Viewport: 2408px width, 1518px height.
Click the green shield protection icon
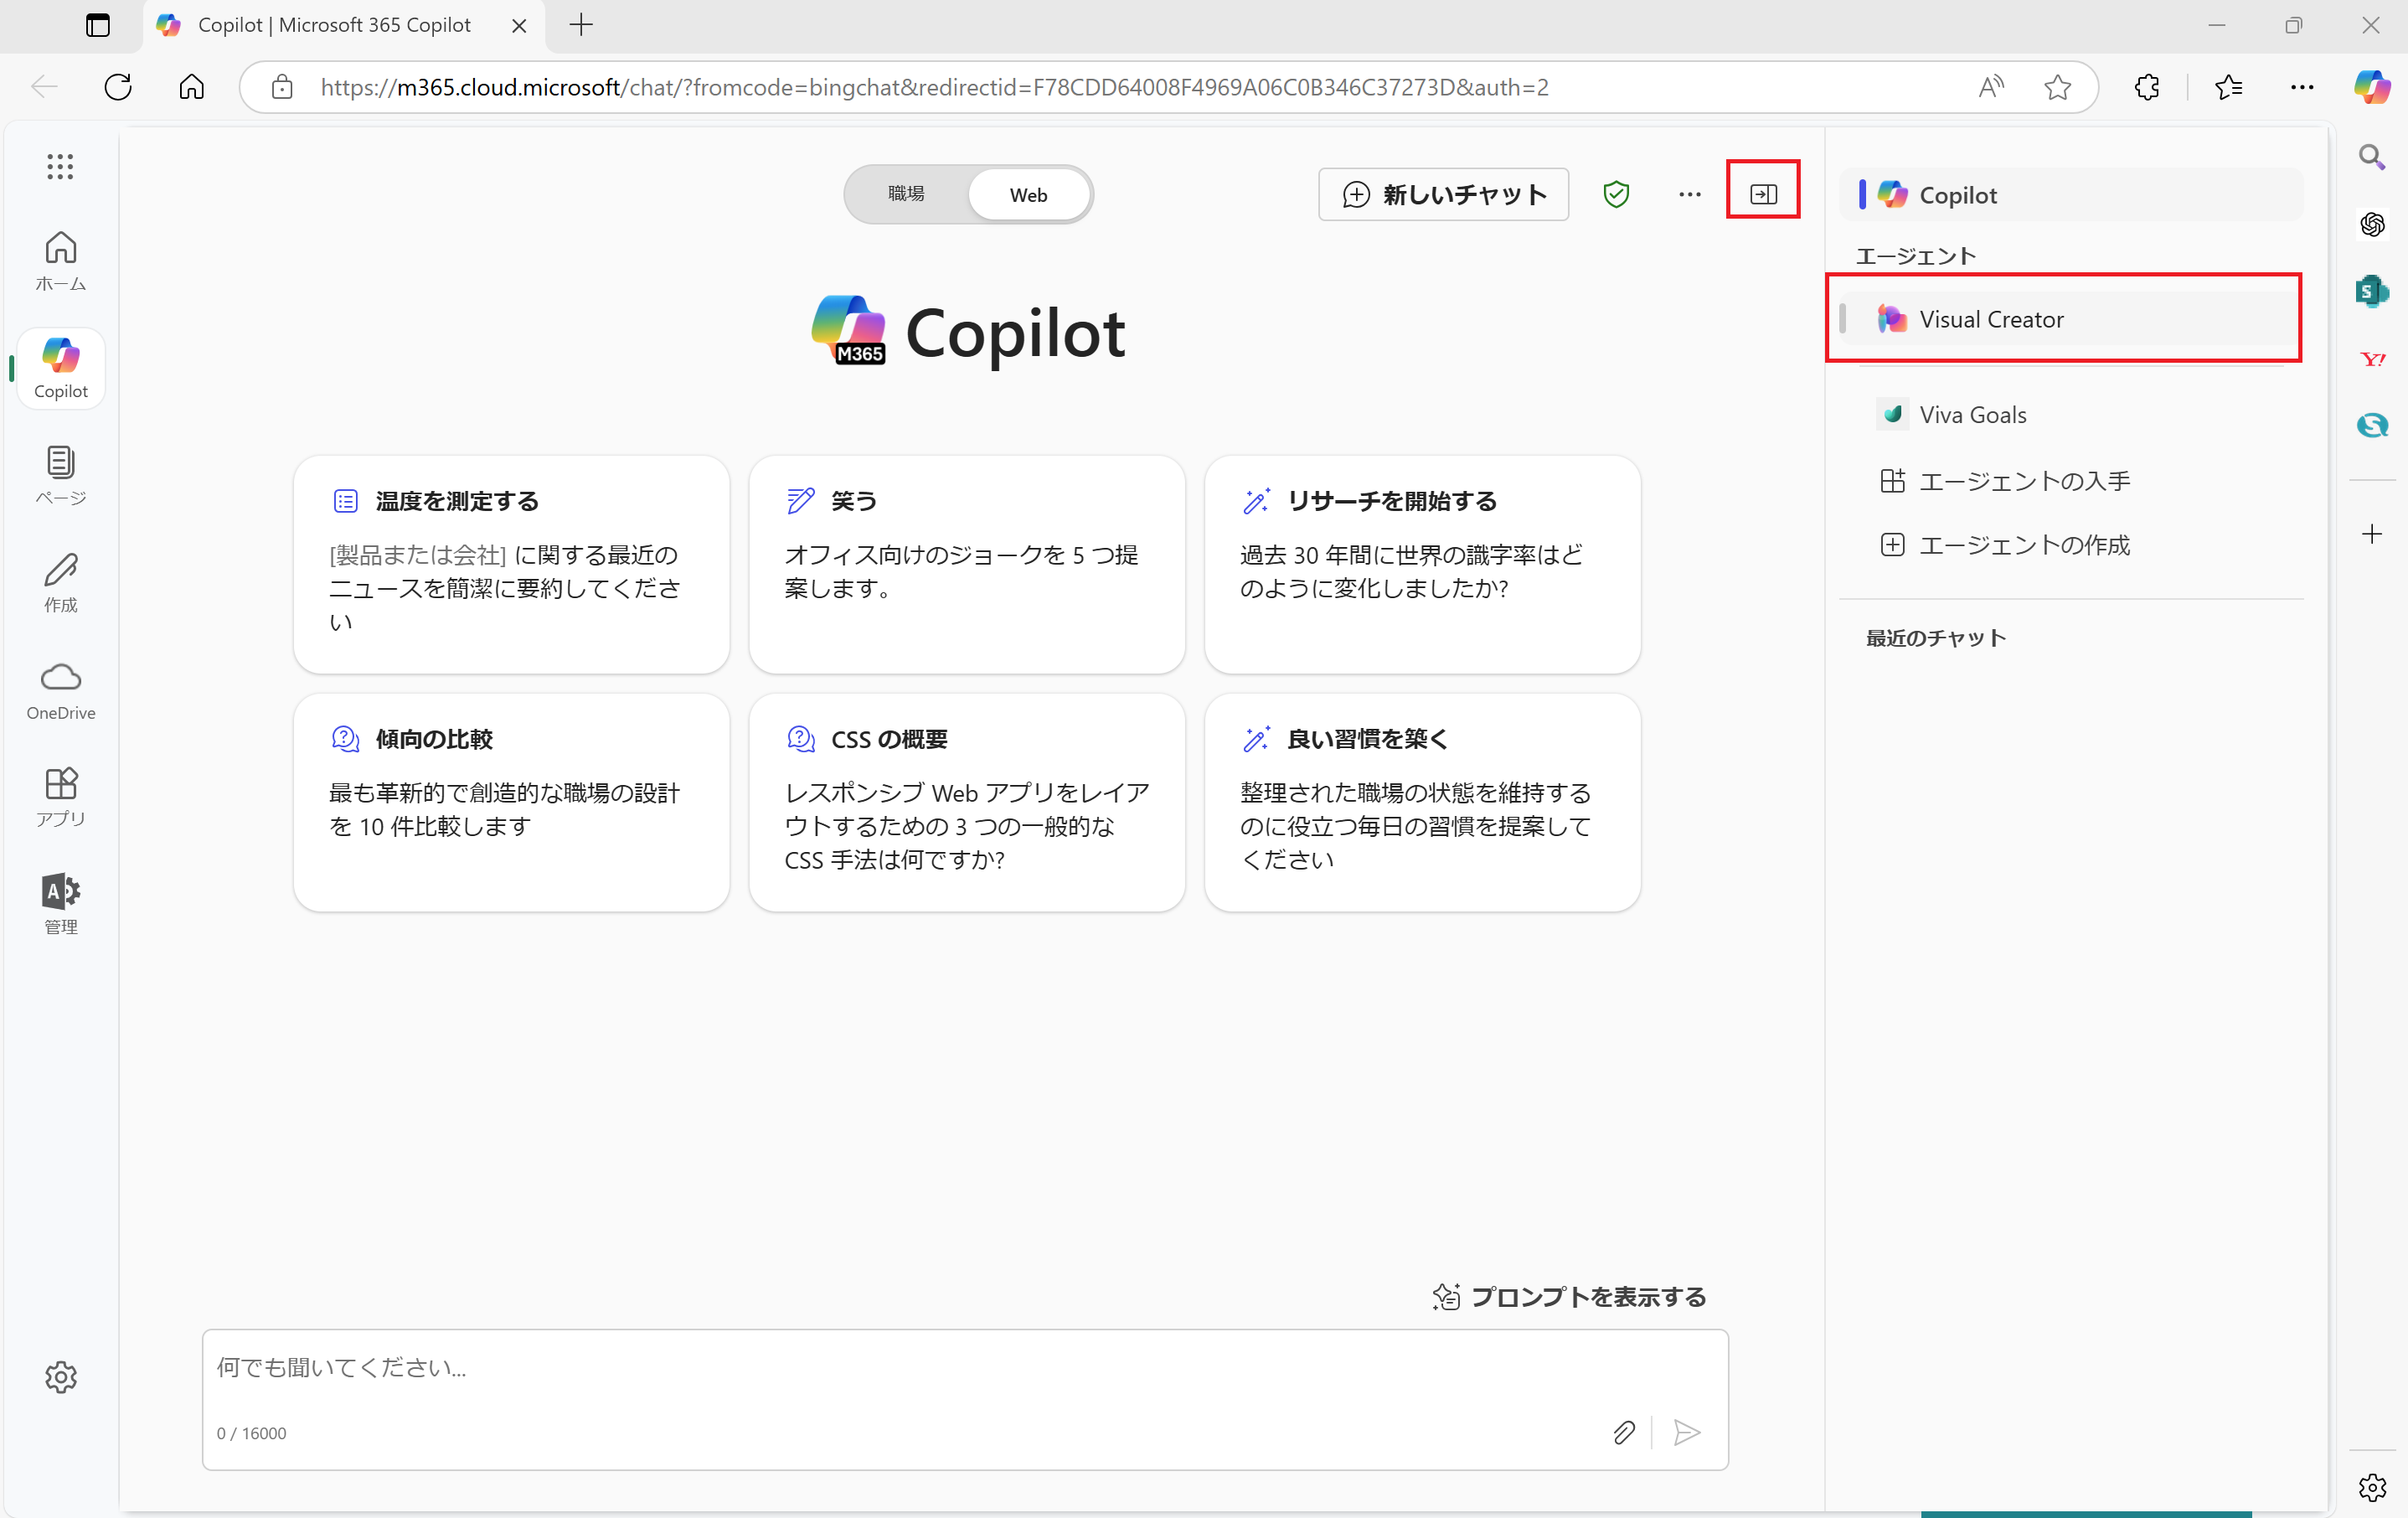point(1616,194)
